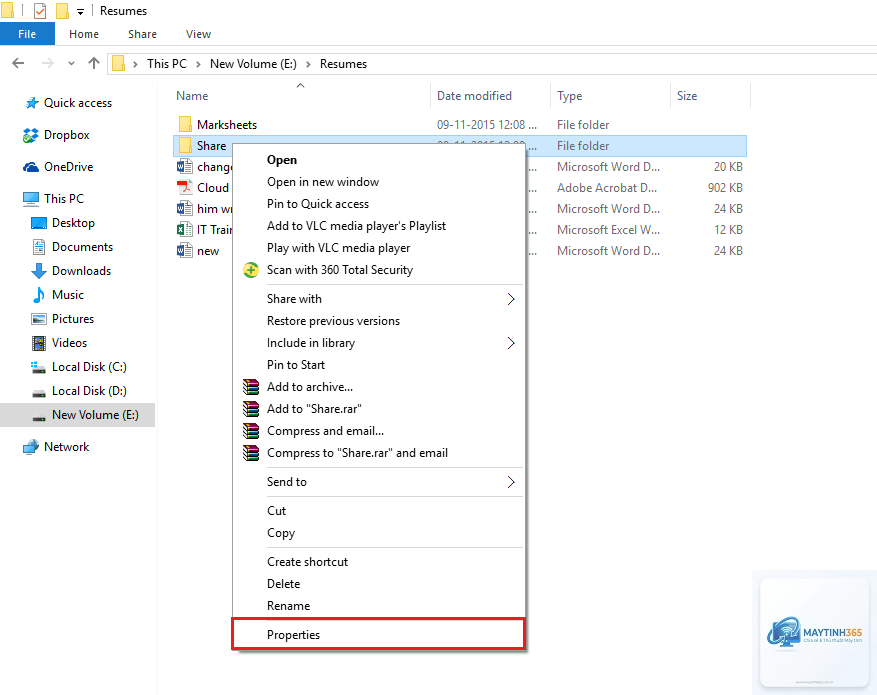877x695 pixels.
Task: Choose Copy from the context menu
Action: (x=379, y=533)
